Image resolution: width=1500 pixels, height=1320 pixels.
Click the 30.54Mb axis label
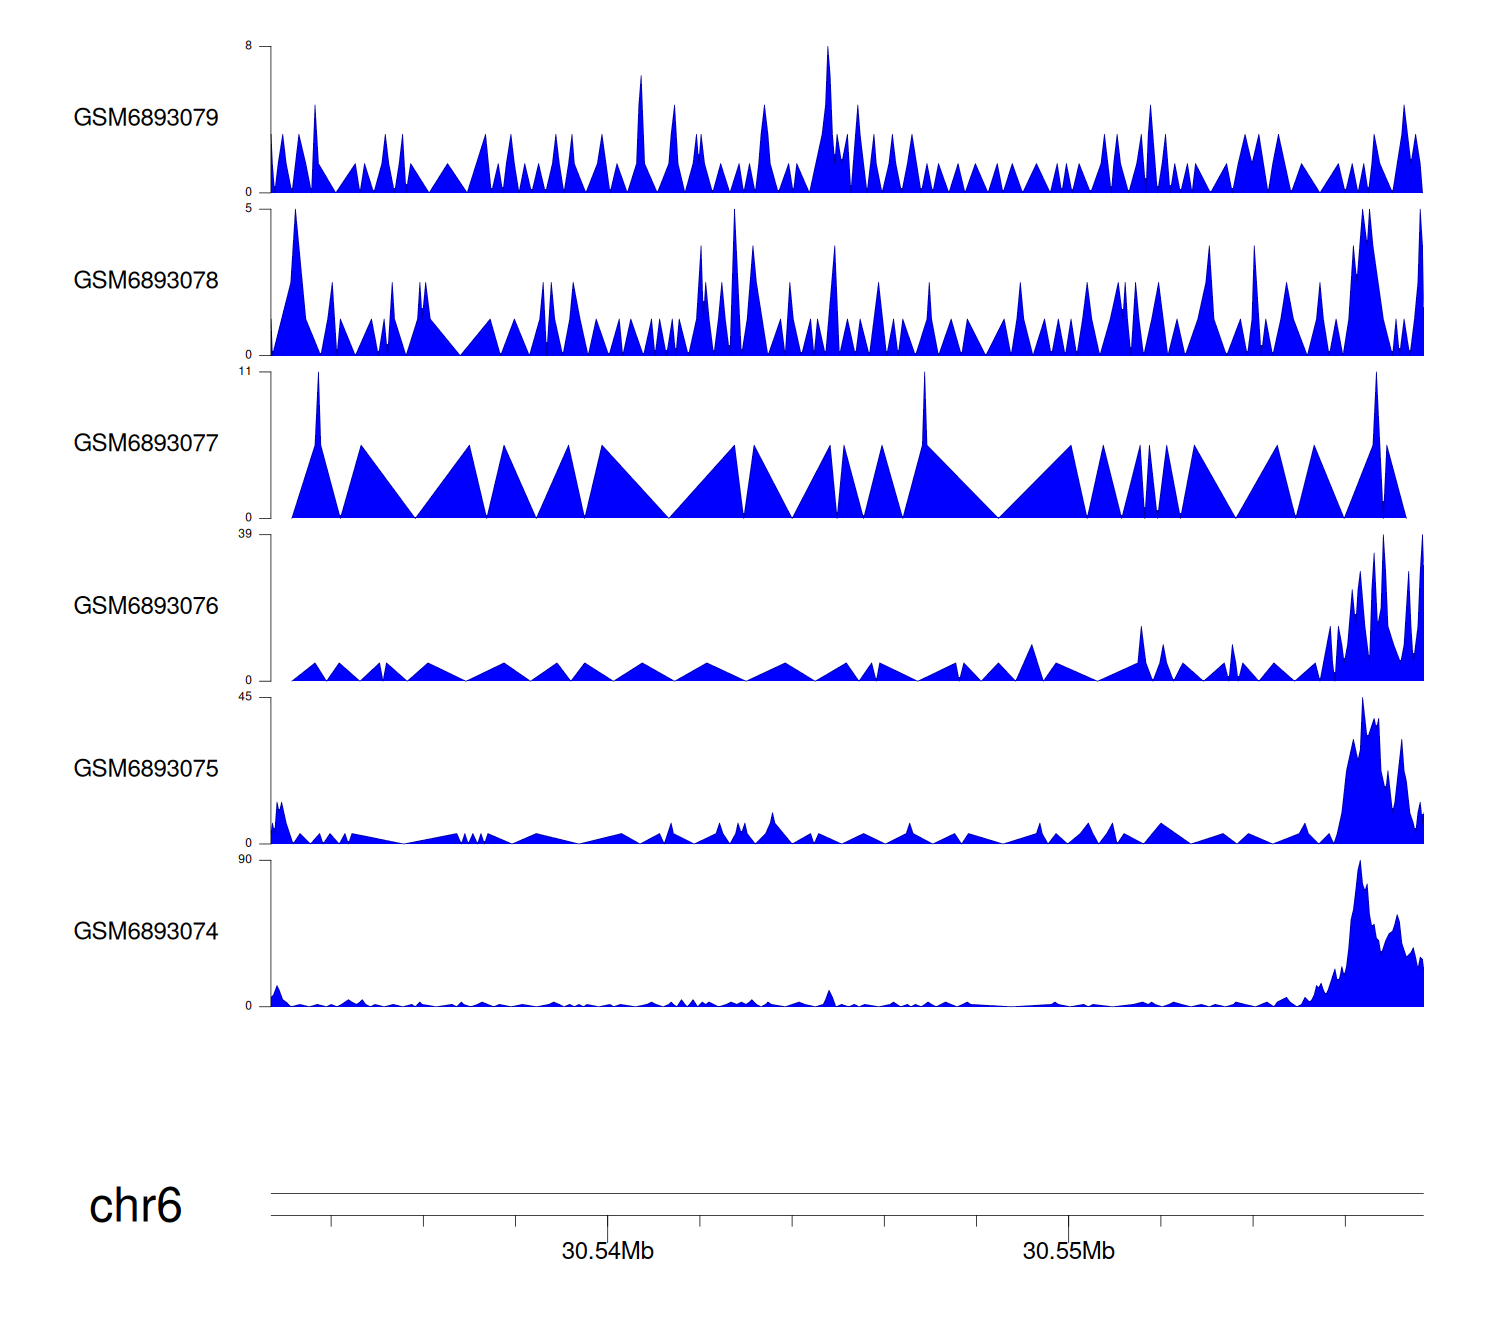[x=607, y=1252]
